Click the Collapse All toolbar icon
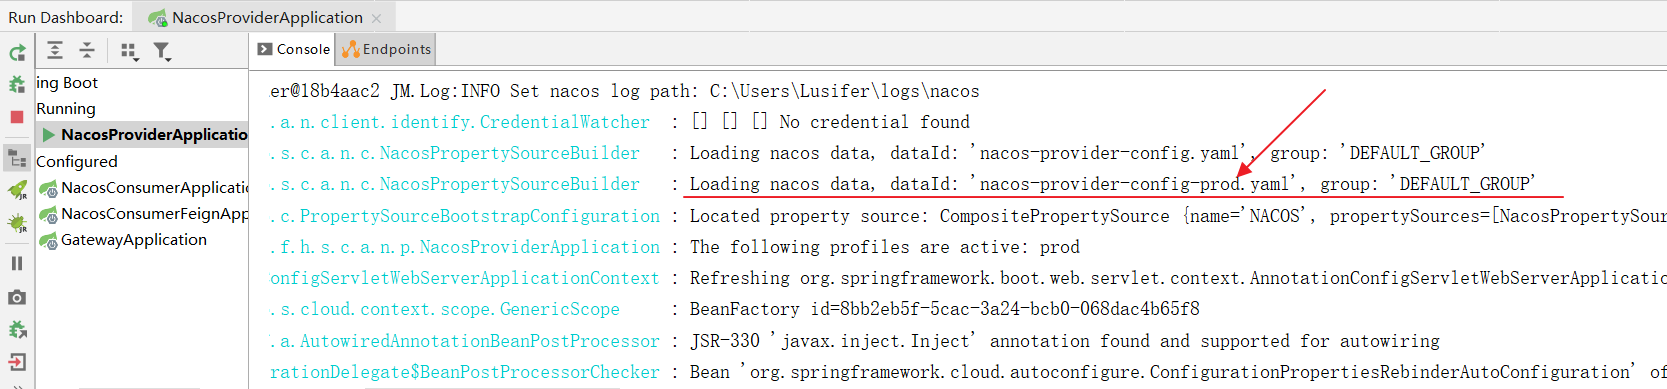Image resolution: width=1667 pixels, height=389 pixels. pos(87,50)
